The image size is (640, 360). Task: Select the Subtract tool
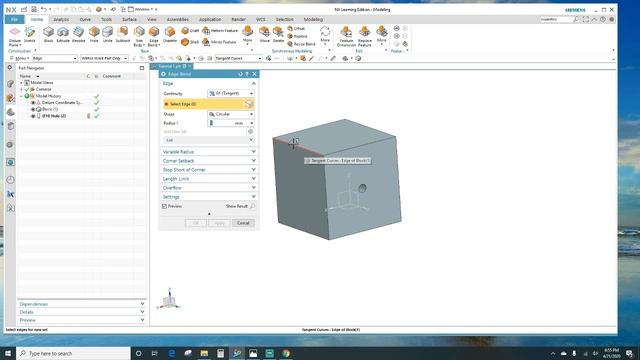tap(122, 35)
